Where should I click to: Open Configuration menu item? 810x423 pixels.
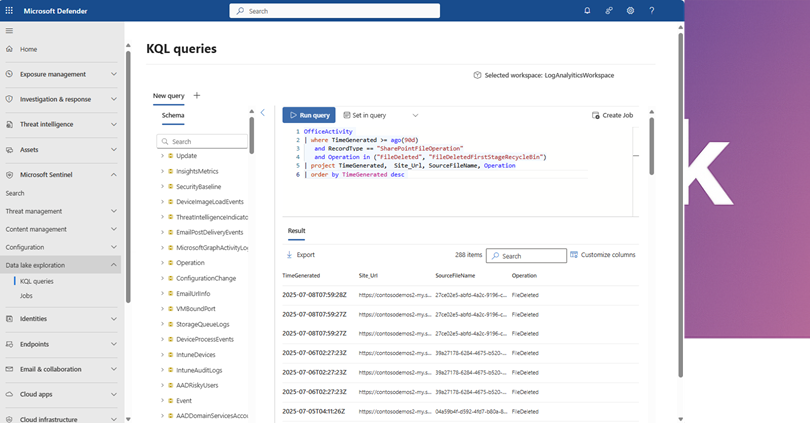click(x=61, y=247)
